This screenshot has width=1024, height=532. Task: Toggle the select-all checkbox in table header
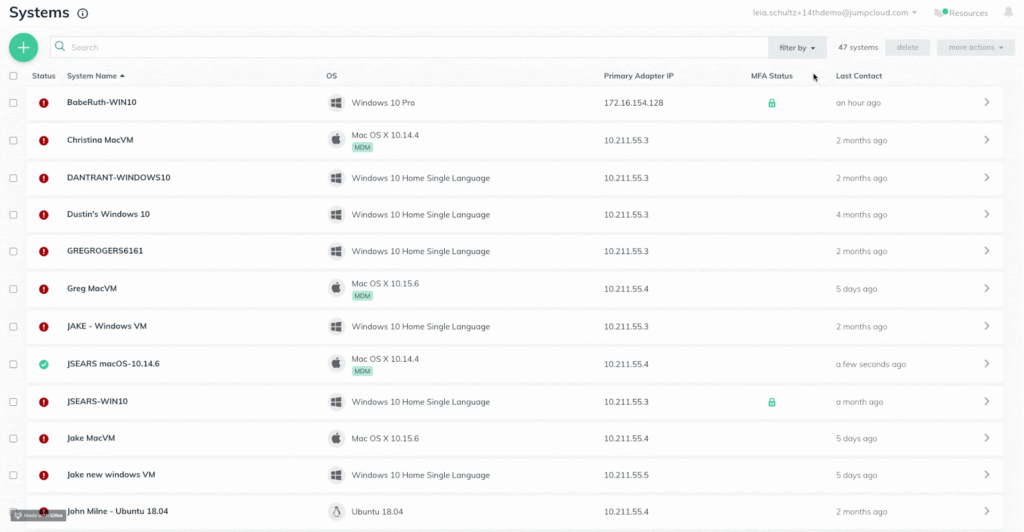[13, 76]
